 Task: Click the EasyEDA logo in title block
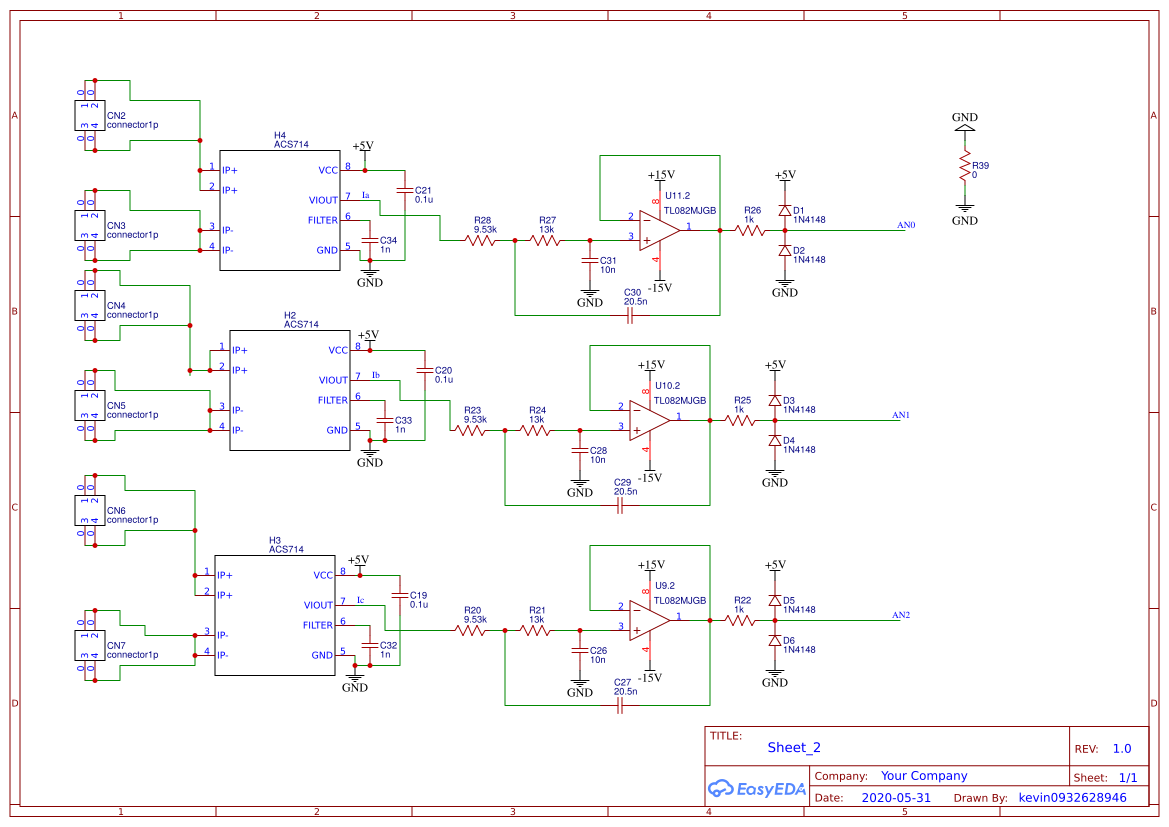click(x=757, y=789)
